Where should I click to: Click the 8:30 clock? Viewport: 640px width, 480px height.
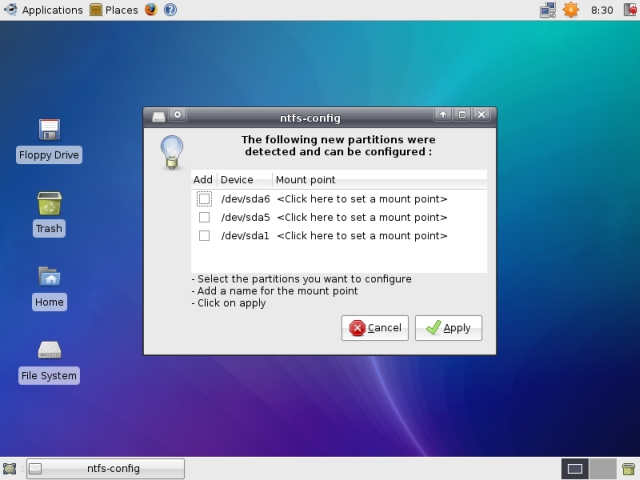602,10
